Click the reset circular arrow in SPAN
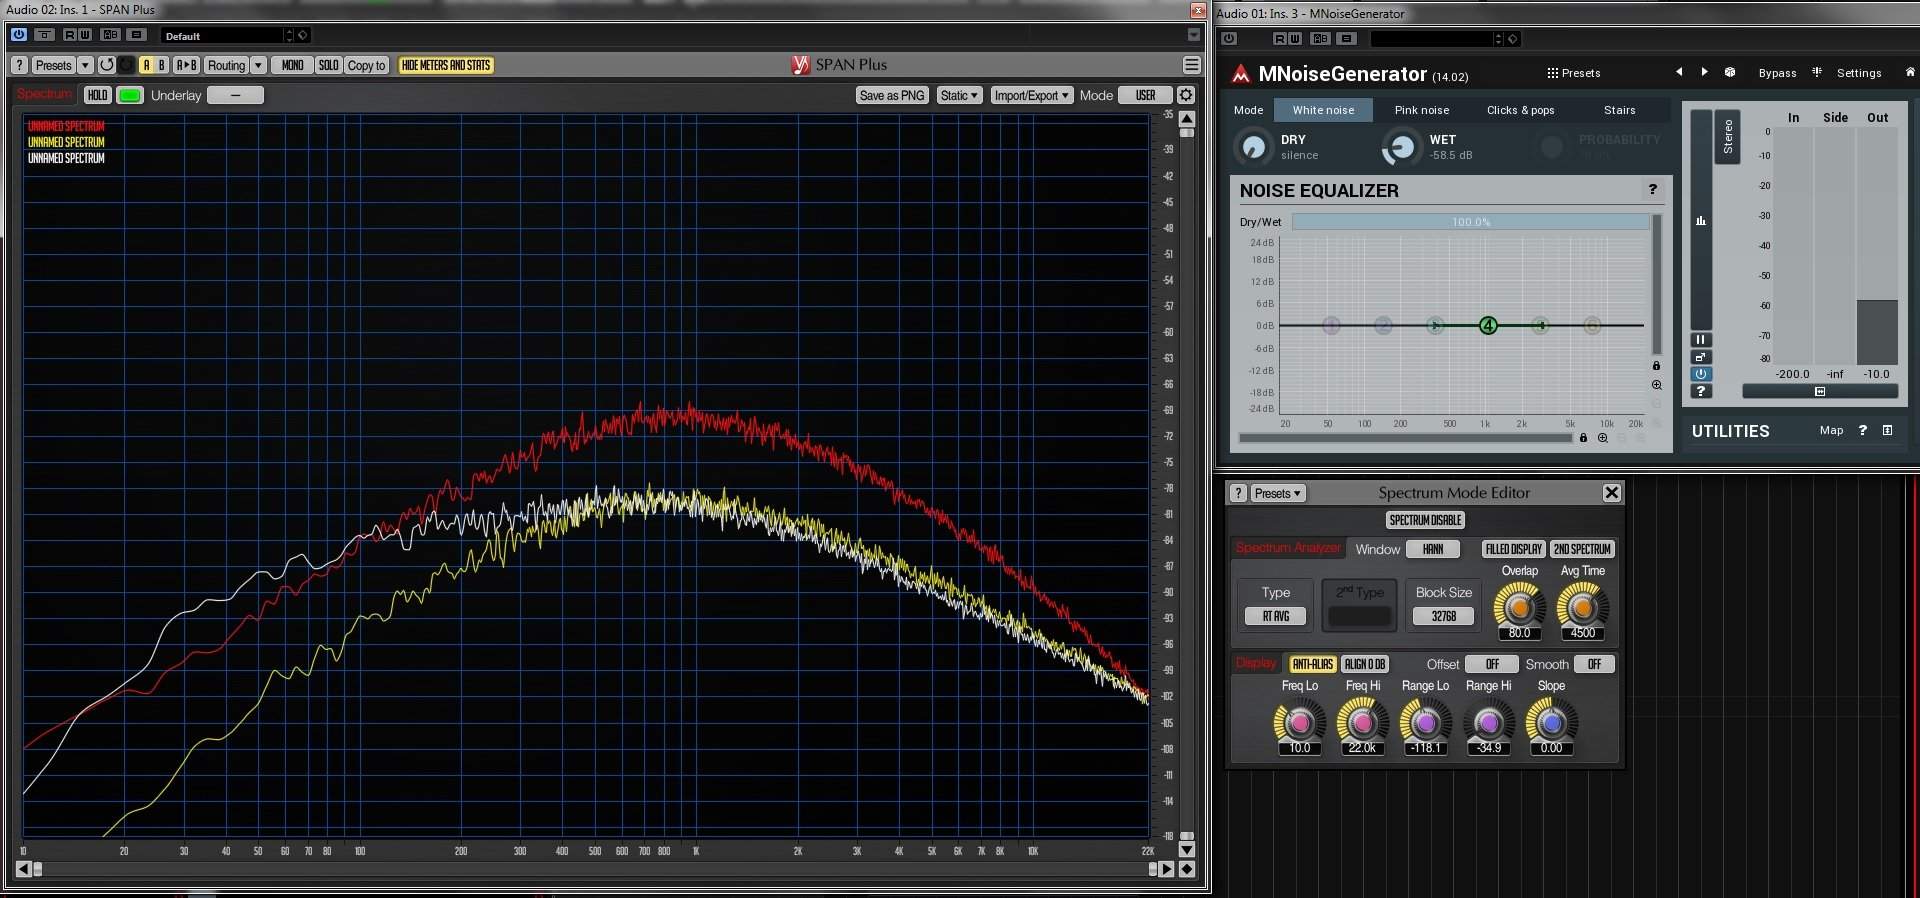The height and width of the screenshot is (898, 1920). [106, 65]
